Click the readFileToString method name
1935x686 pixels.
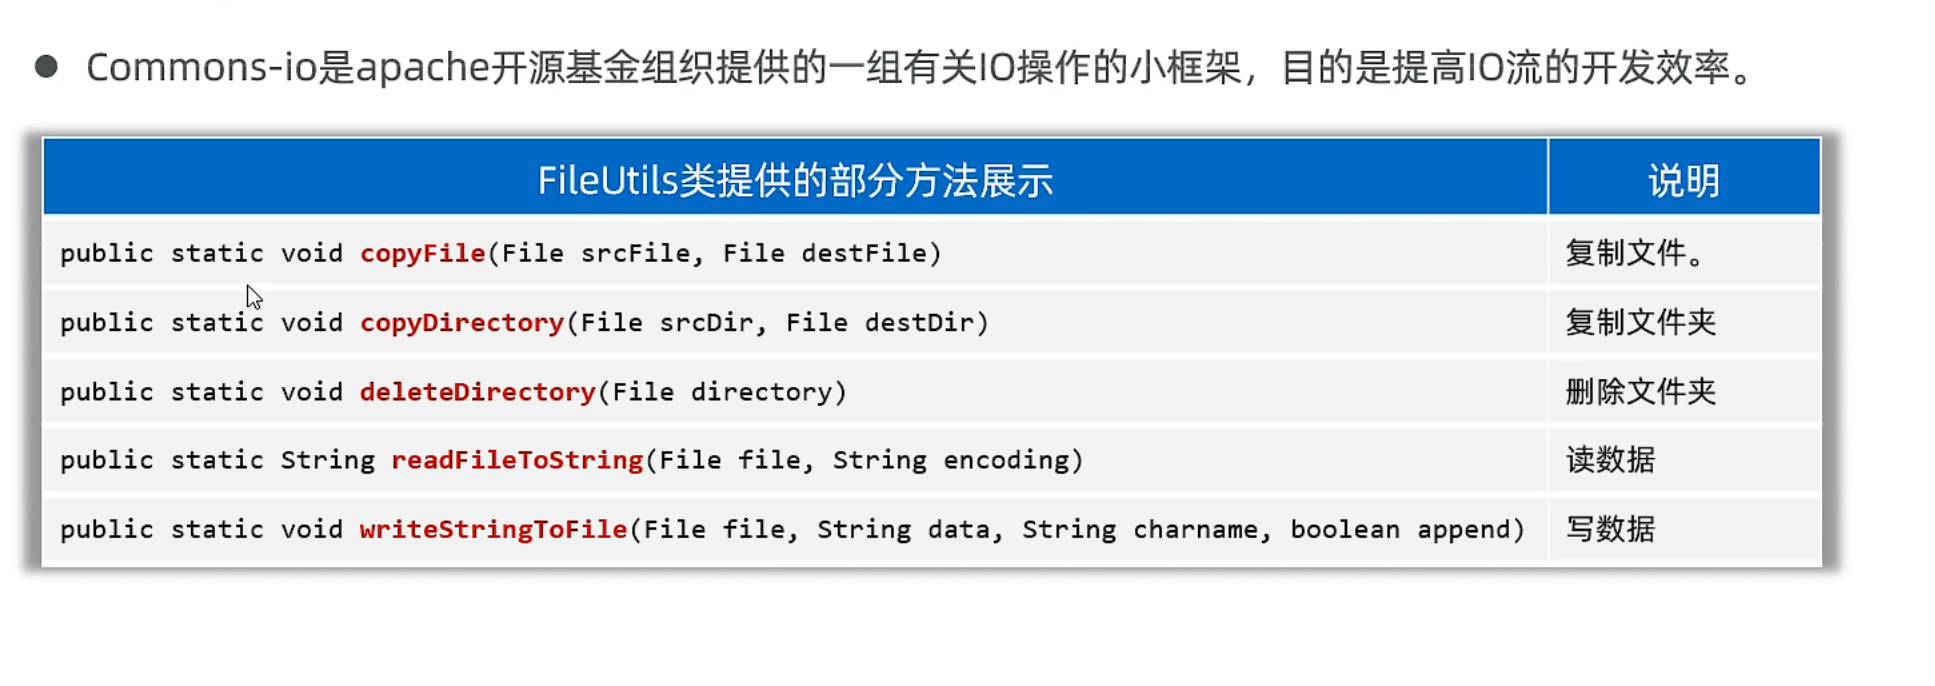click(516, 460)
